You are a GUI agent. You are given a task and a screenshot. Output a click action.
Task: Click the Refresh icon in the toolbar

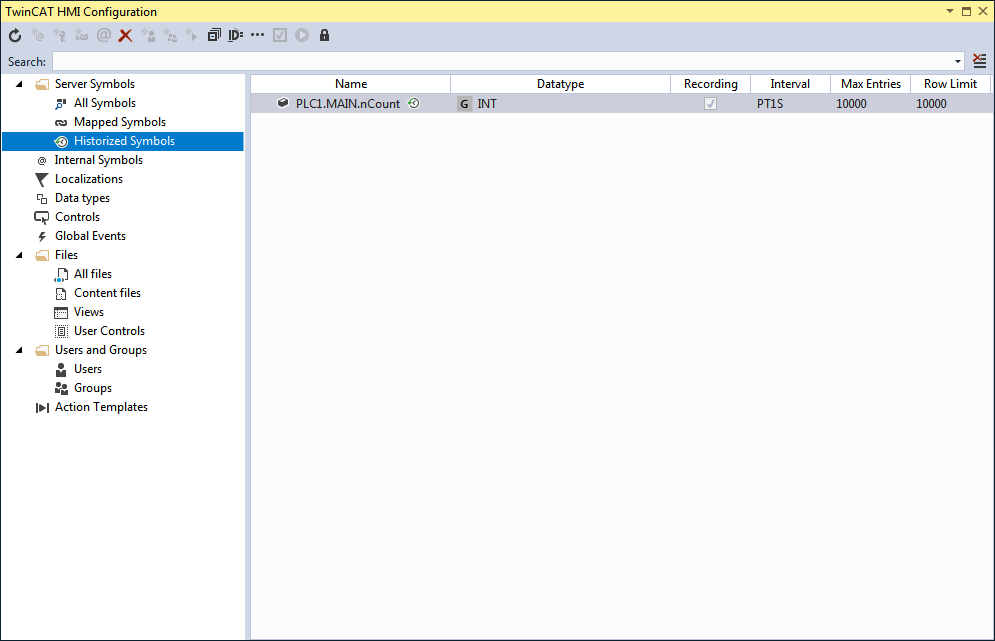tap(15, 36)
